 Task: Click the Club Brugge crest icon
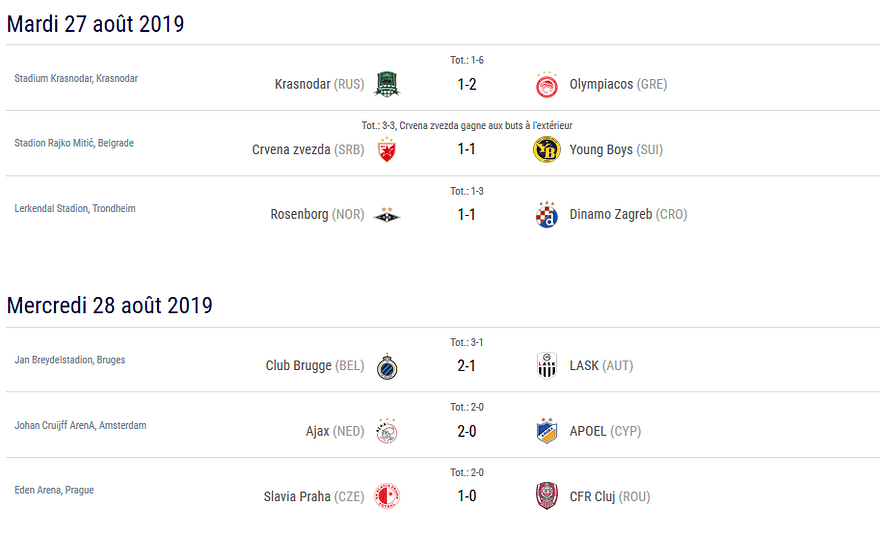pos(386,366)
